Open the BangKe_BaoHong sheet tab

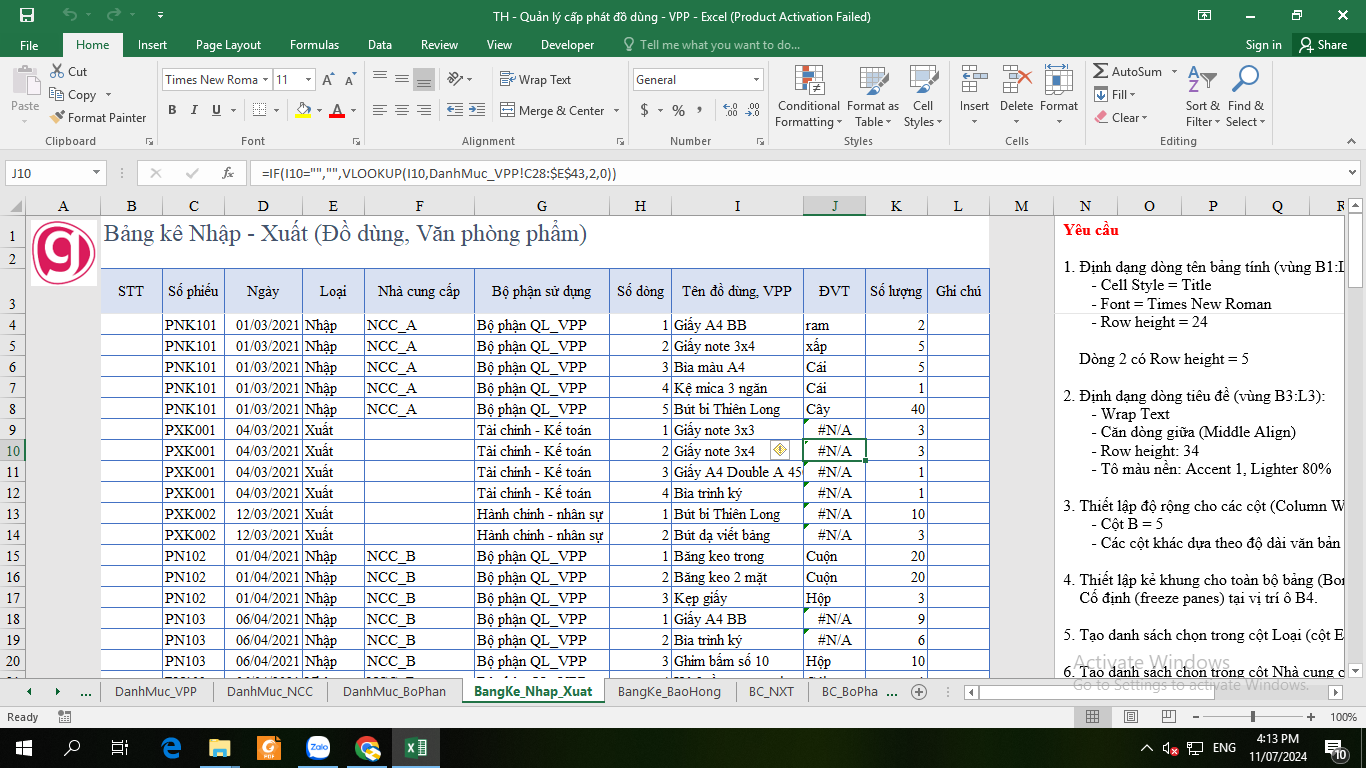668,691
